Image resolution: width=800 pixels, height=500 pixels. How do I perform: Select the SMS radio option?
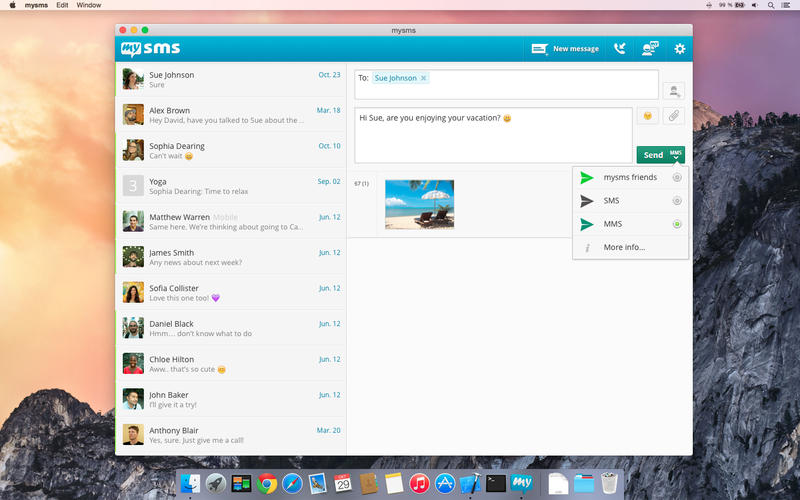pyautogui.click(x=677, y=201)
